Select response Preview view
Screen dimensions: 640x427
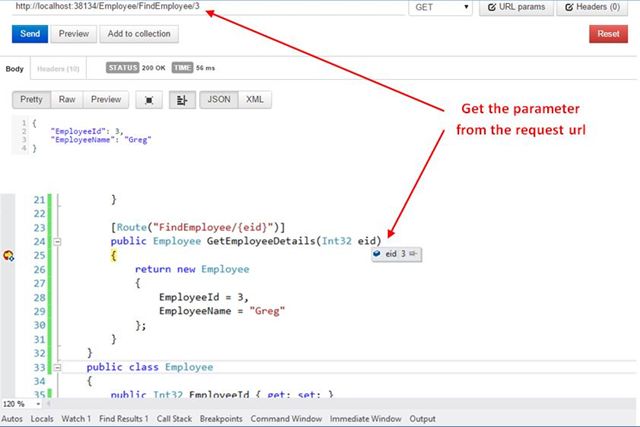[106, 100]
